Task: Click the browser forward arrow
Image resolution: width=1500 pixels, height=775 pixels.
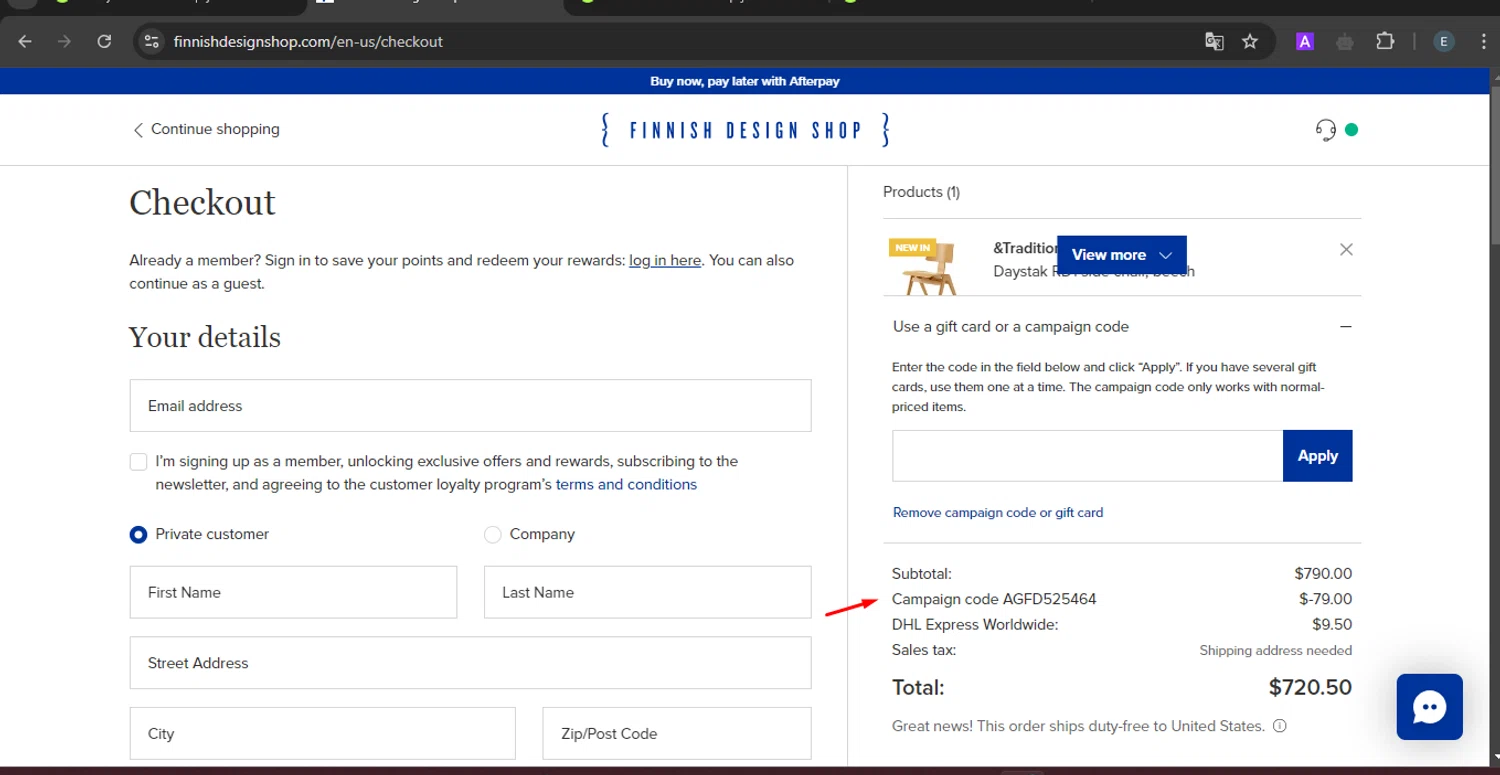Action: coord(64,41)
